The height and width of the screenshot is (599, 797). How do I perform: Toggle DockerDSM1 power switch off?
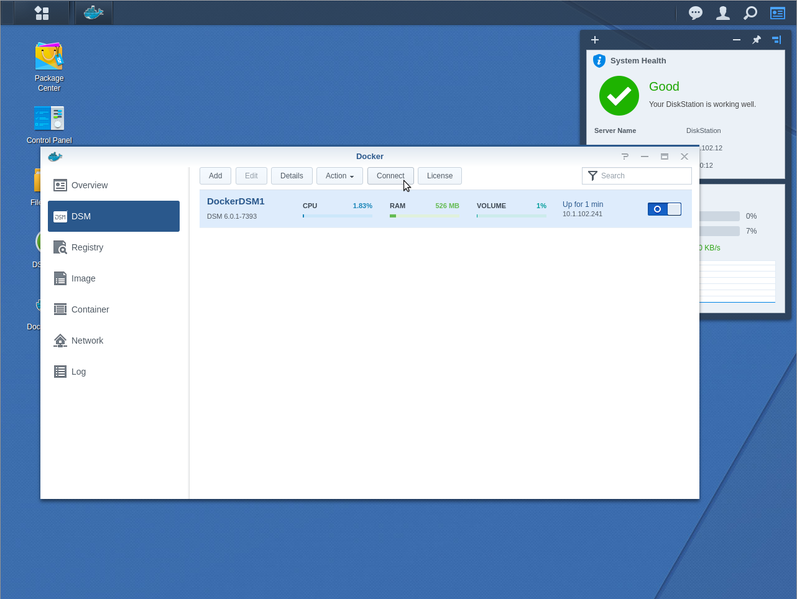click(664, 209)
